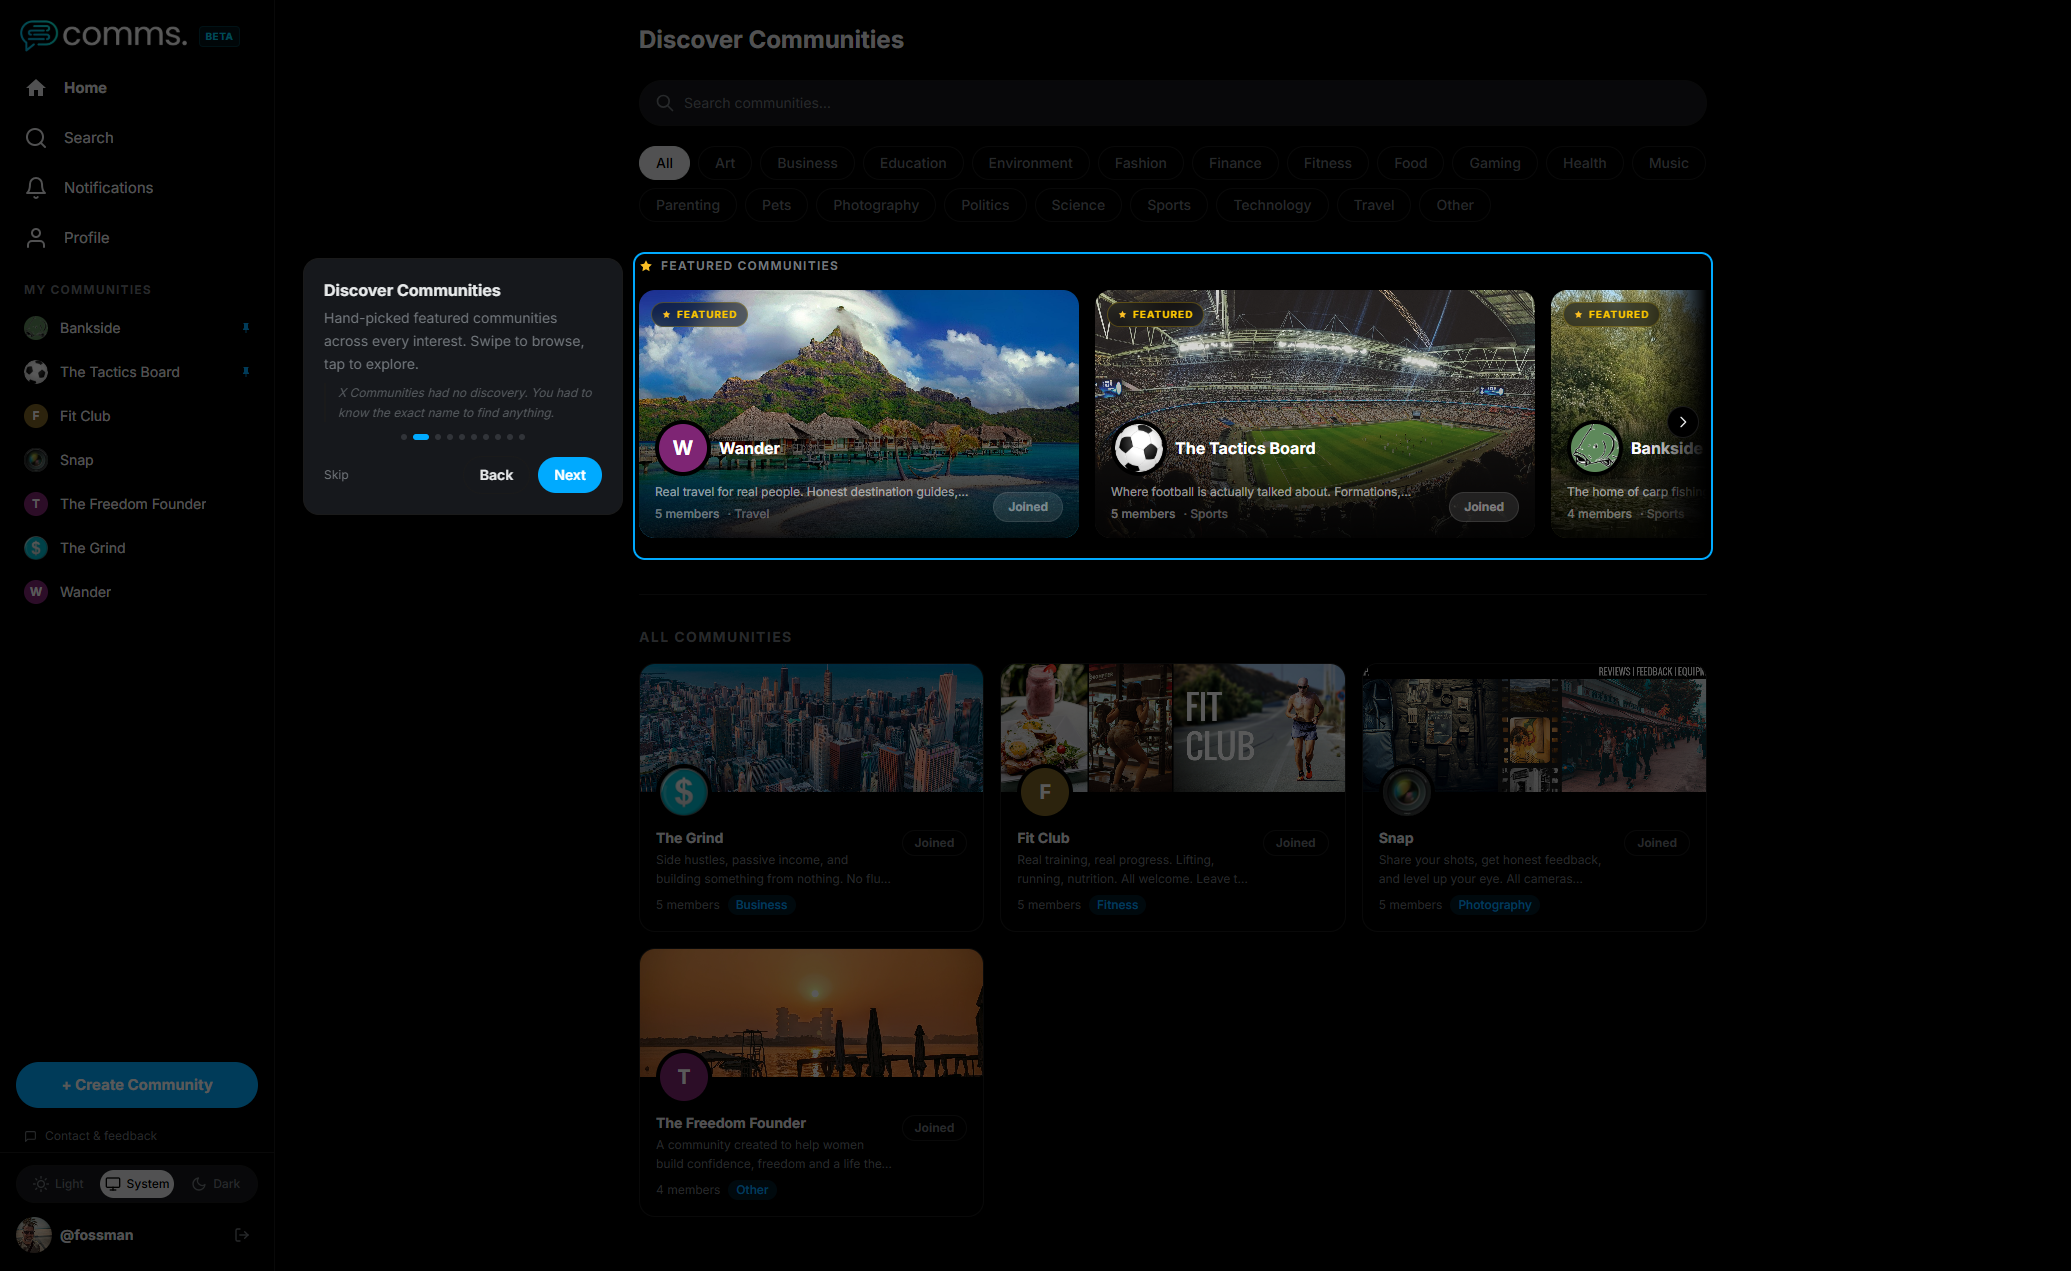Filter communities by Gaming
The height and width of the screenshot is (1271, 2071).
1495,163
